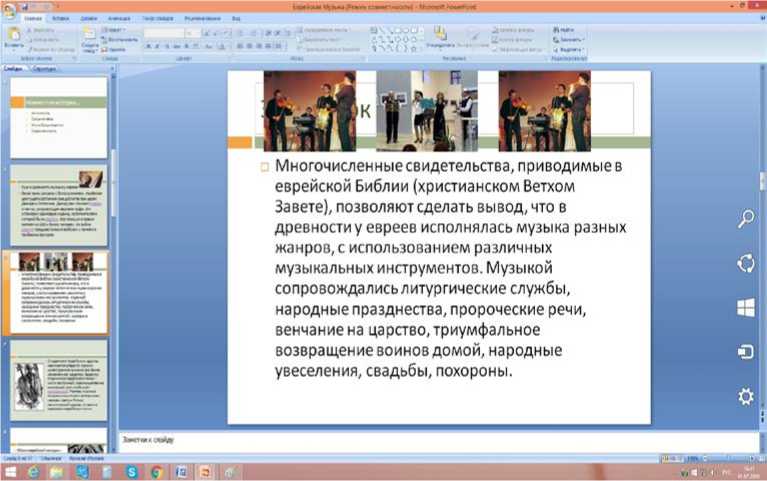Open Google Chrome from the taskbar
Image resolution: width=767 pixels, height=481 pixels.
click(x=157, y=472)
